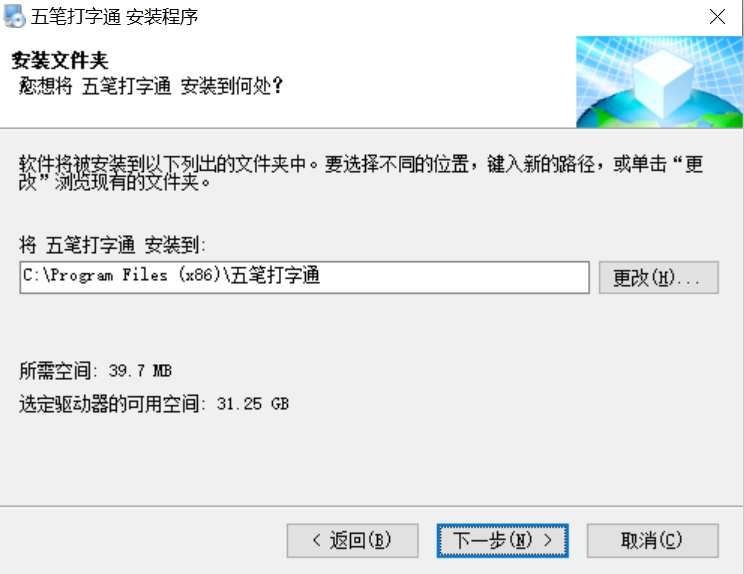Viewport: 744px width, 574px height.
Task: Click the 更改(H)... browse button
Action: [x=659, y=278]
